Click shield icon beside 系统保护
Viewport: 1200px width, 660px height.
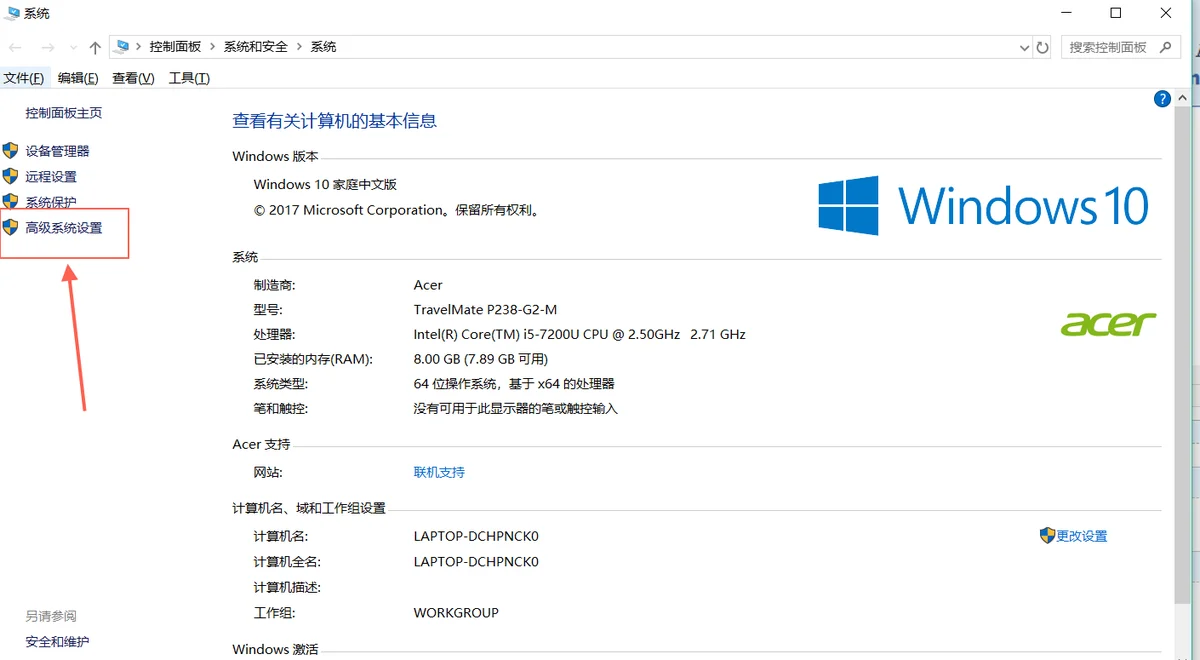[10, 202]
